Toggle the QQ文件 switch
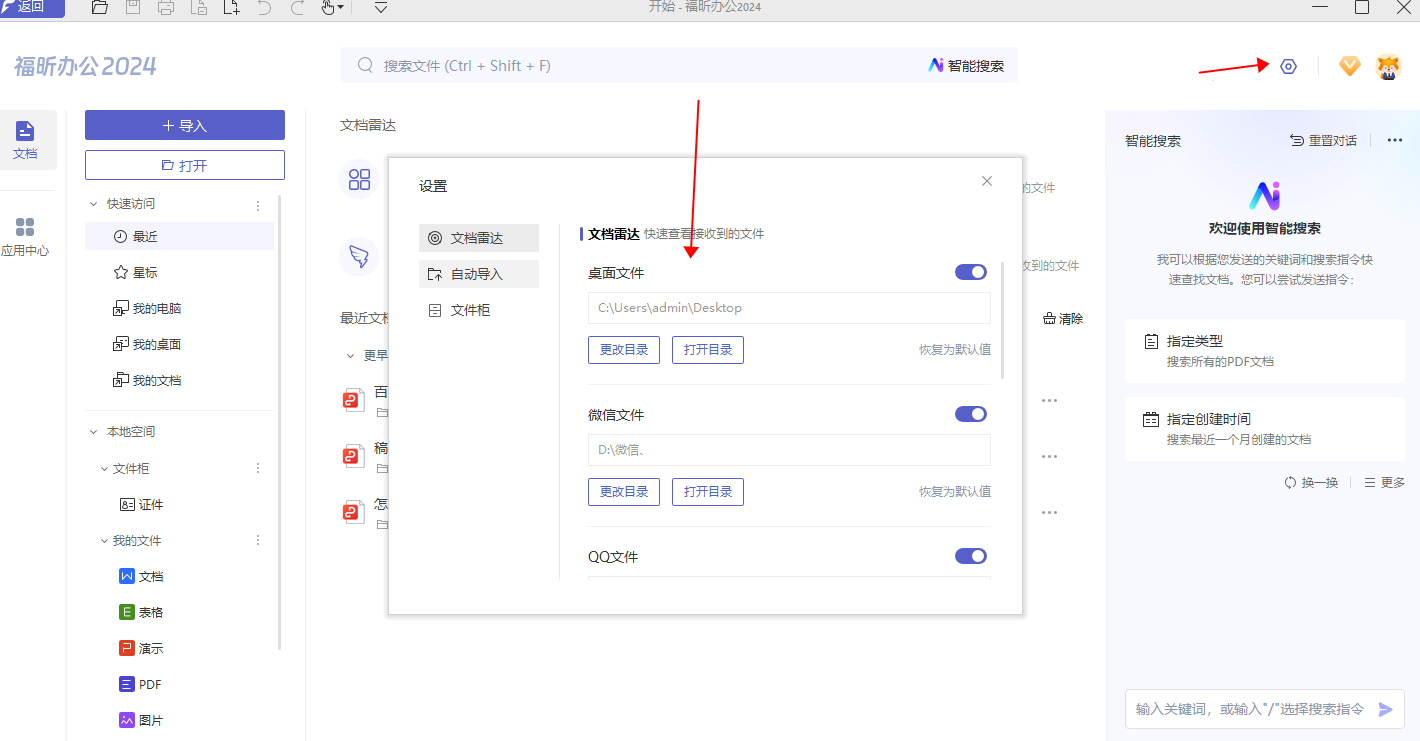Image resolution: width=1420 pixels, height=741 pixels. [x=971, y=556]
